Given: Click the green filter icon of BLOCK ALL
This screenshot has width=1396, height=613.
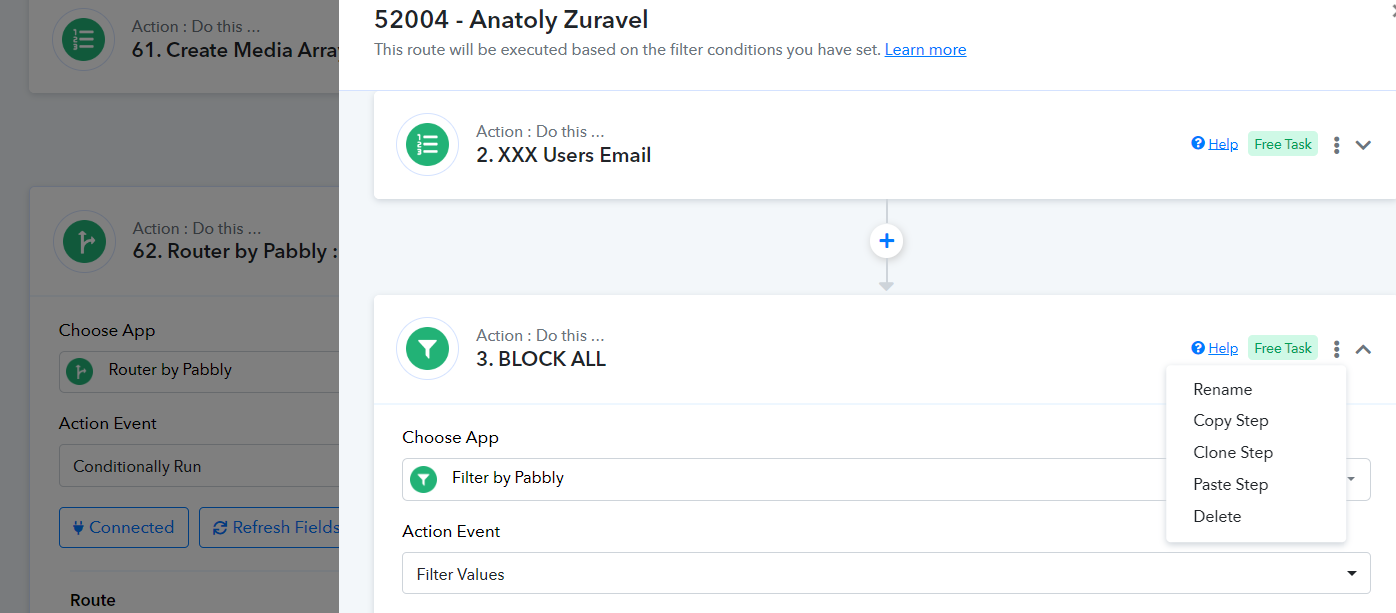Looking at the screenshot, I should [x=427, y=349].
